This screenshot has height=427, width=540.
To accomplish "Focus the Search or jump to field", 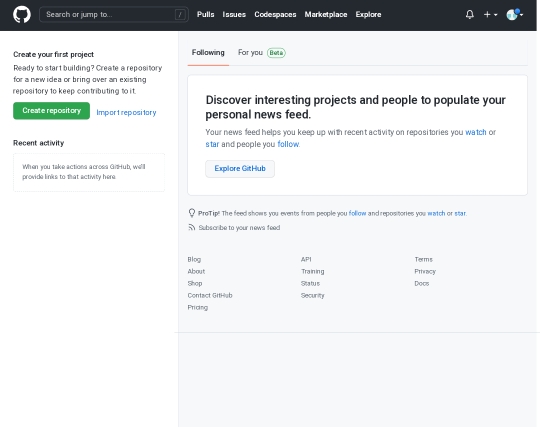I will pos(114,14).
